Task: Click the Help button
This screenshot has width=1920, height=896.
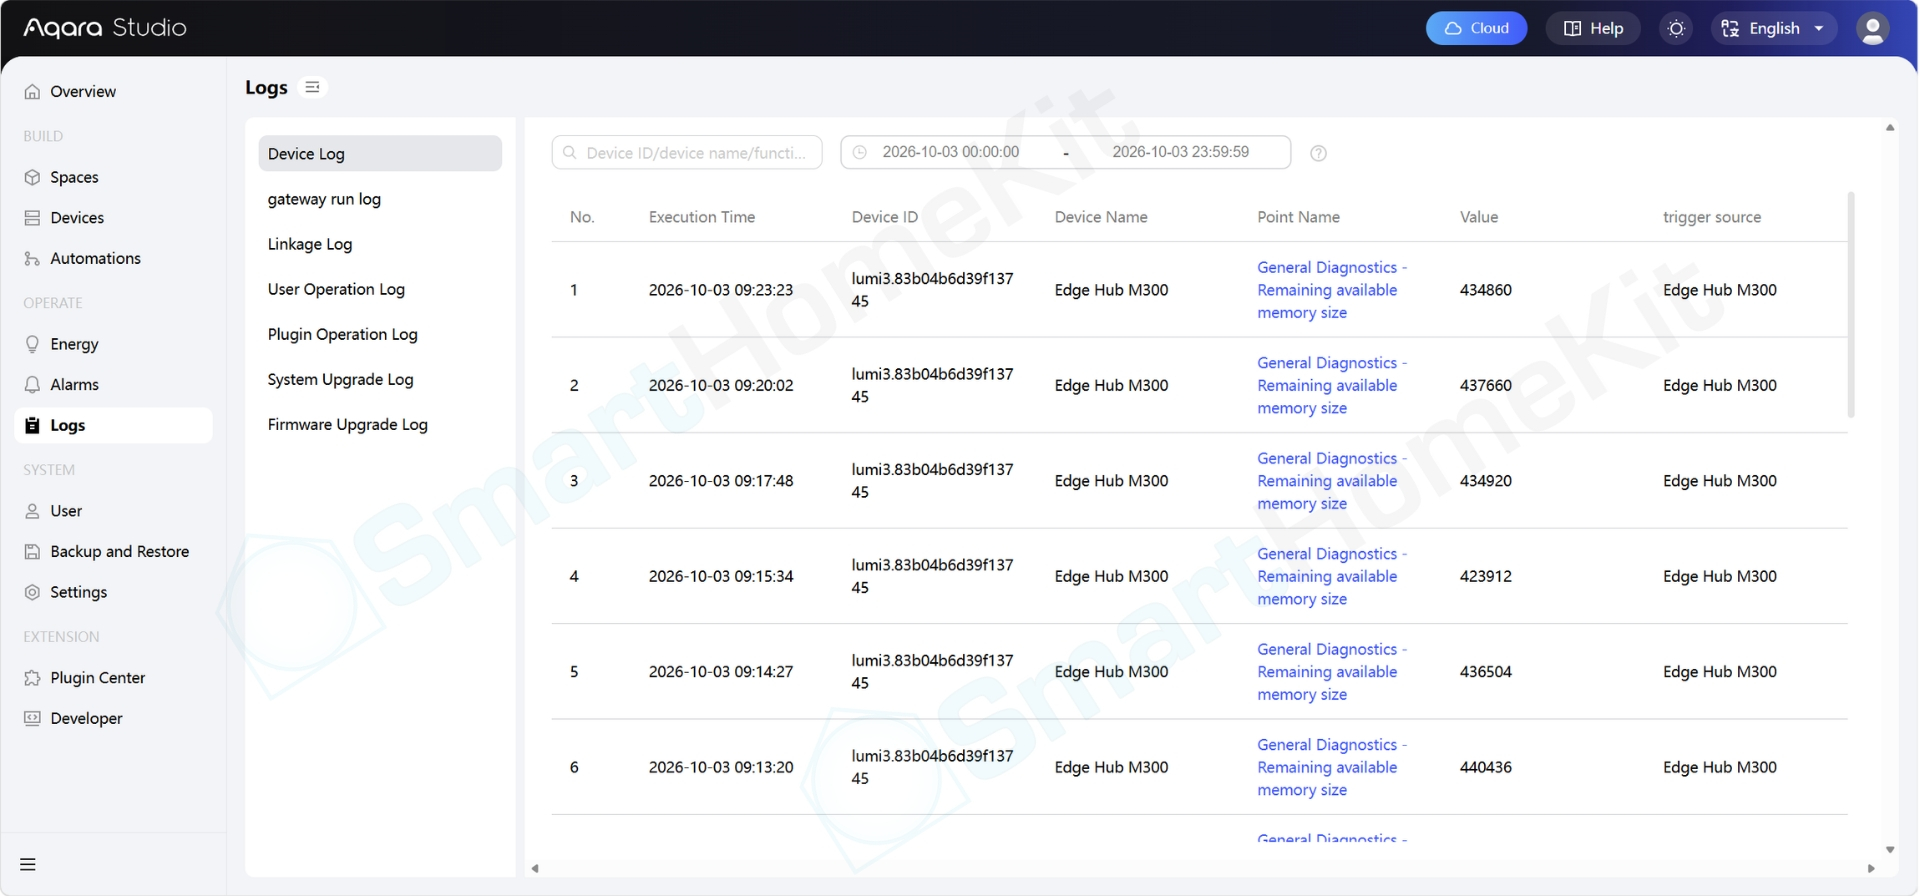Action: click(x=1593, y=28)
